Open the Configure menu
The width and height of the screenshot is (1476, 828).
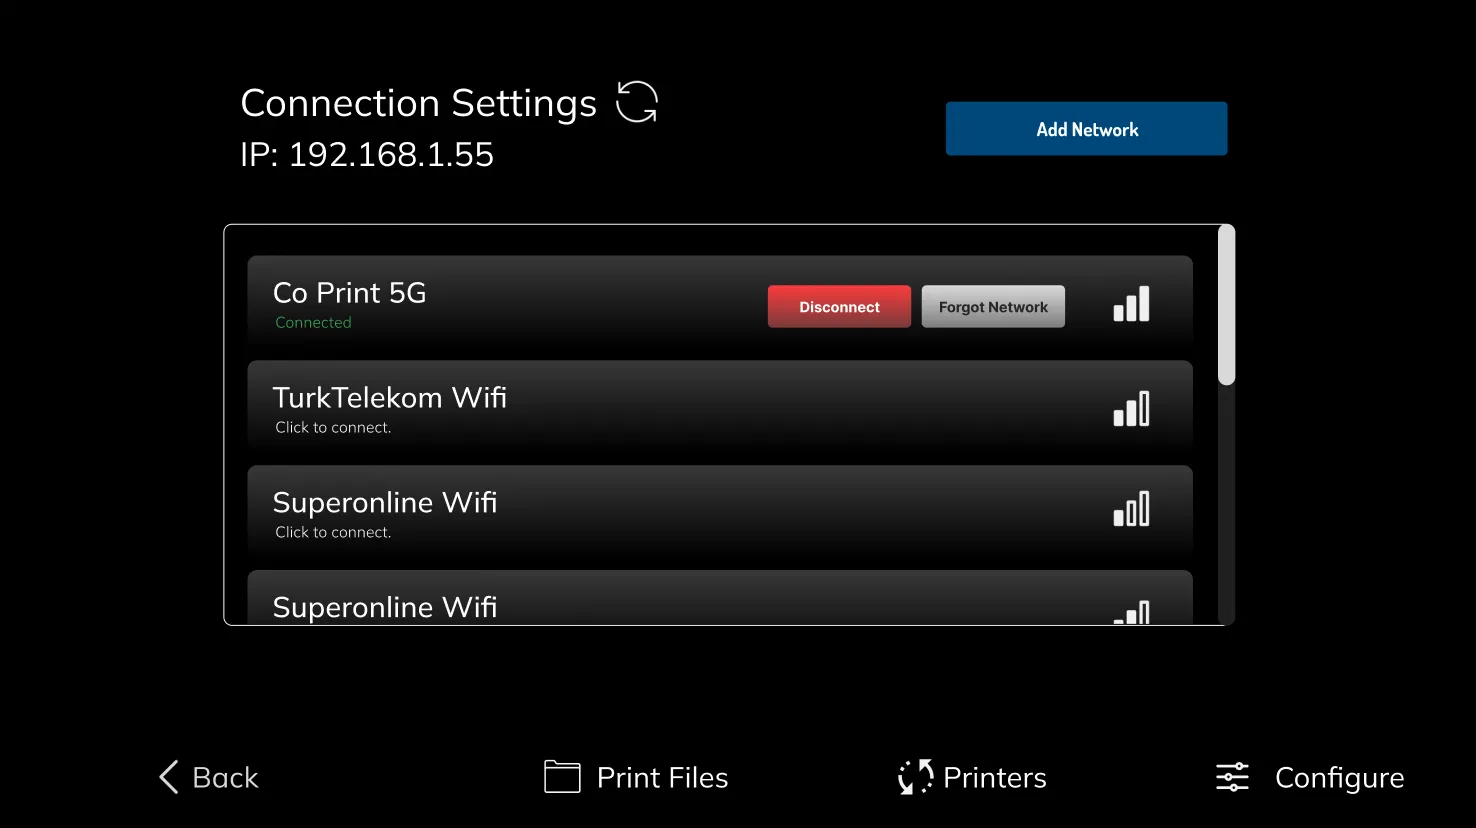(x=1340, y=779)
